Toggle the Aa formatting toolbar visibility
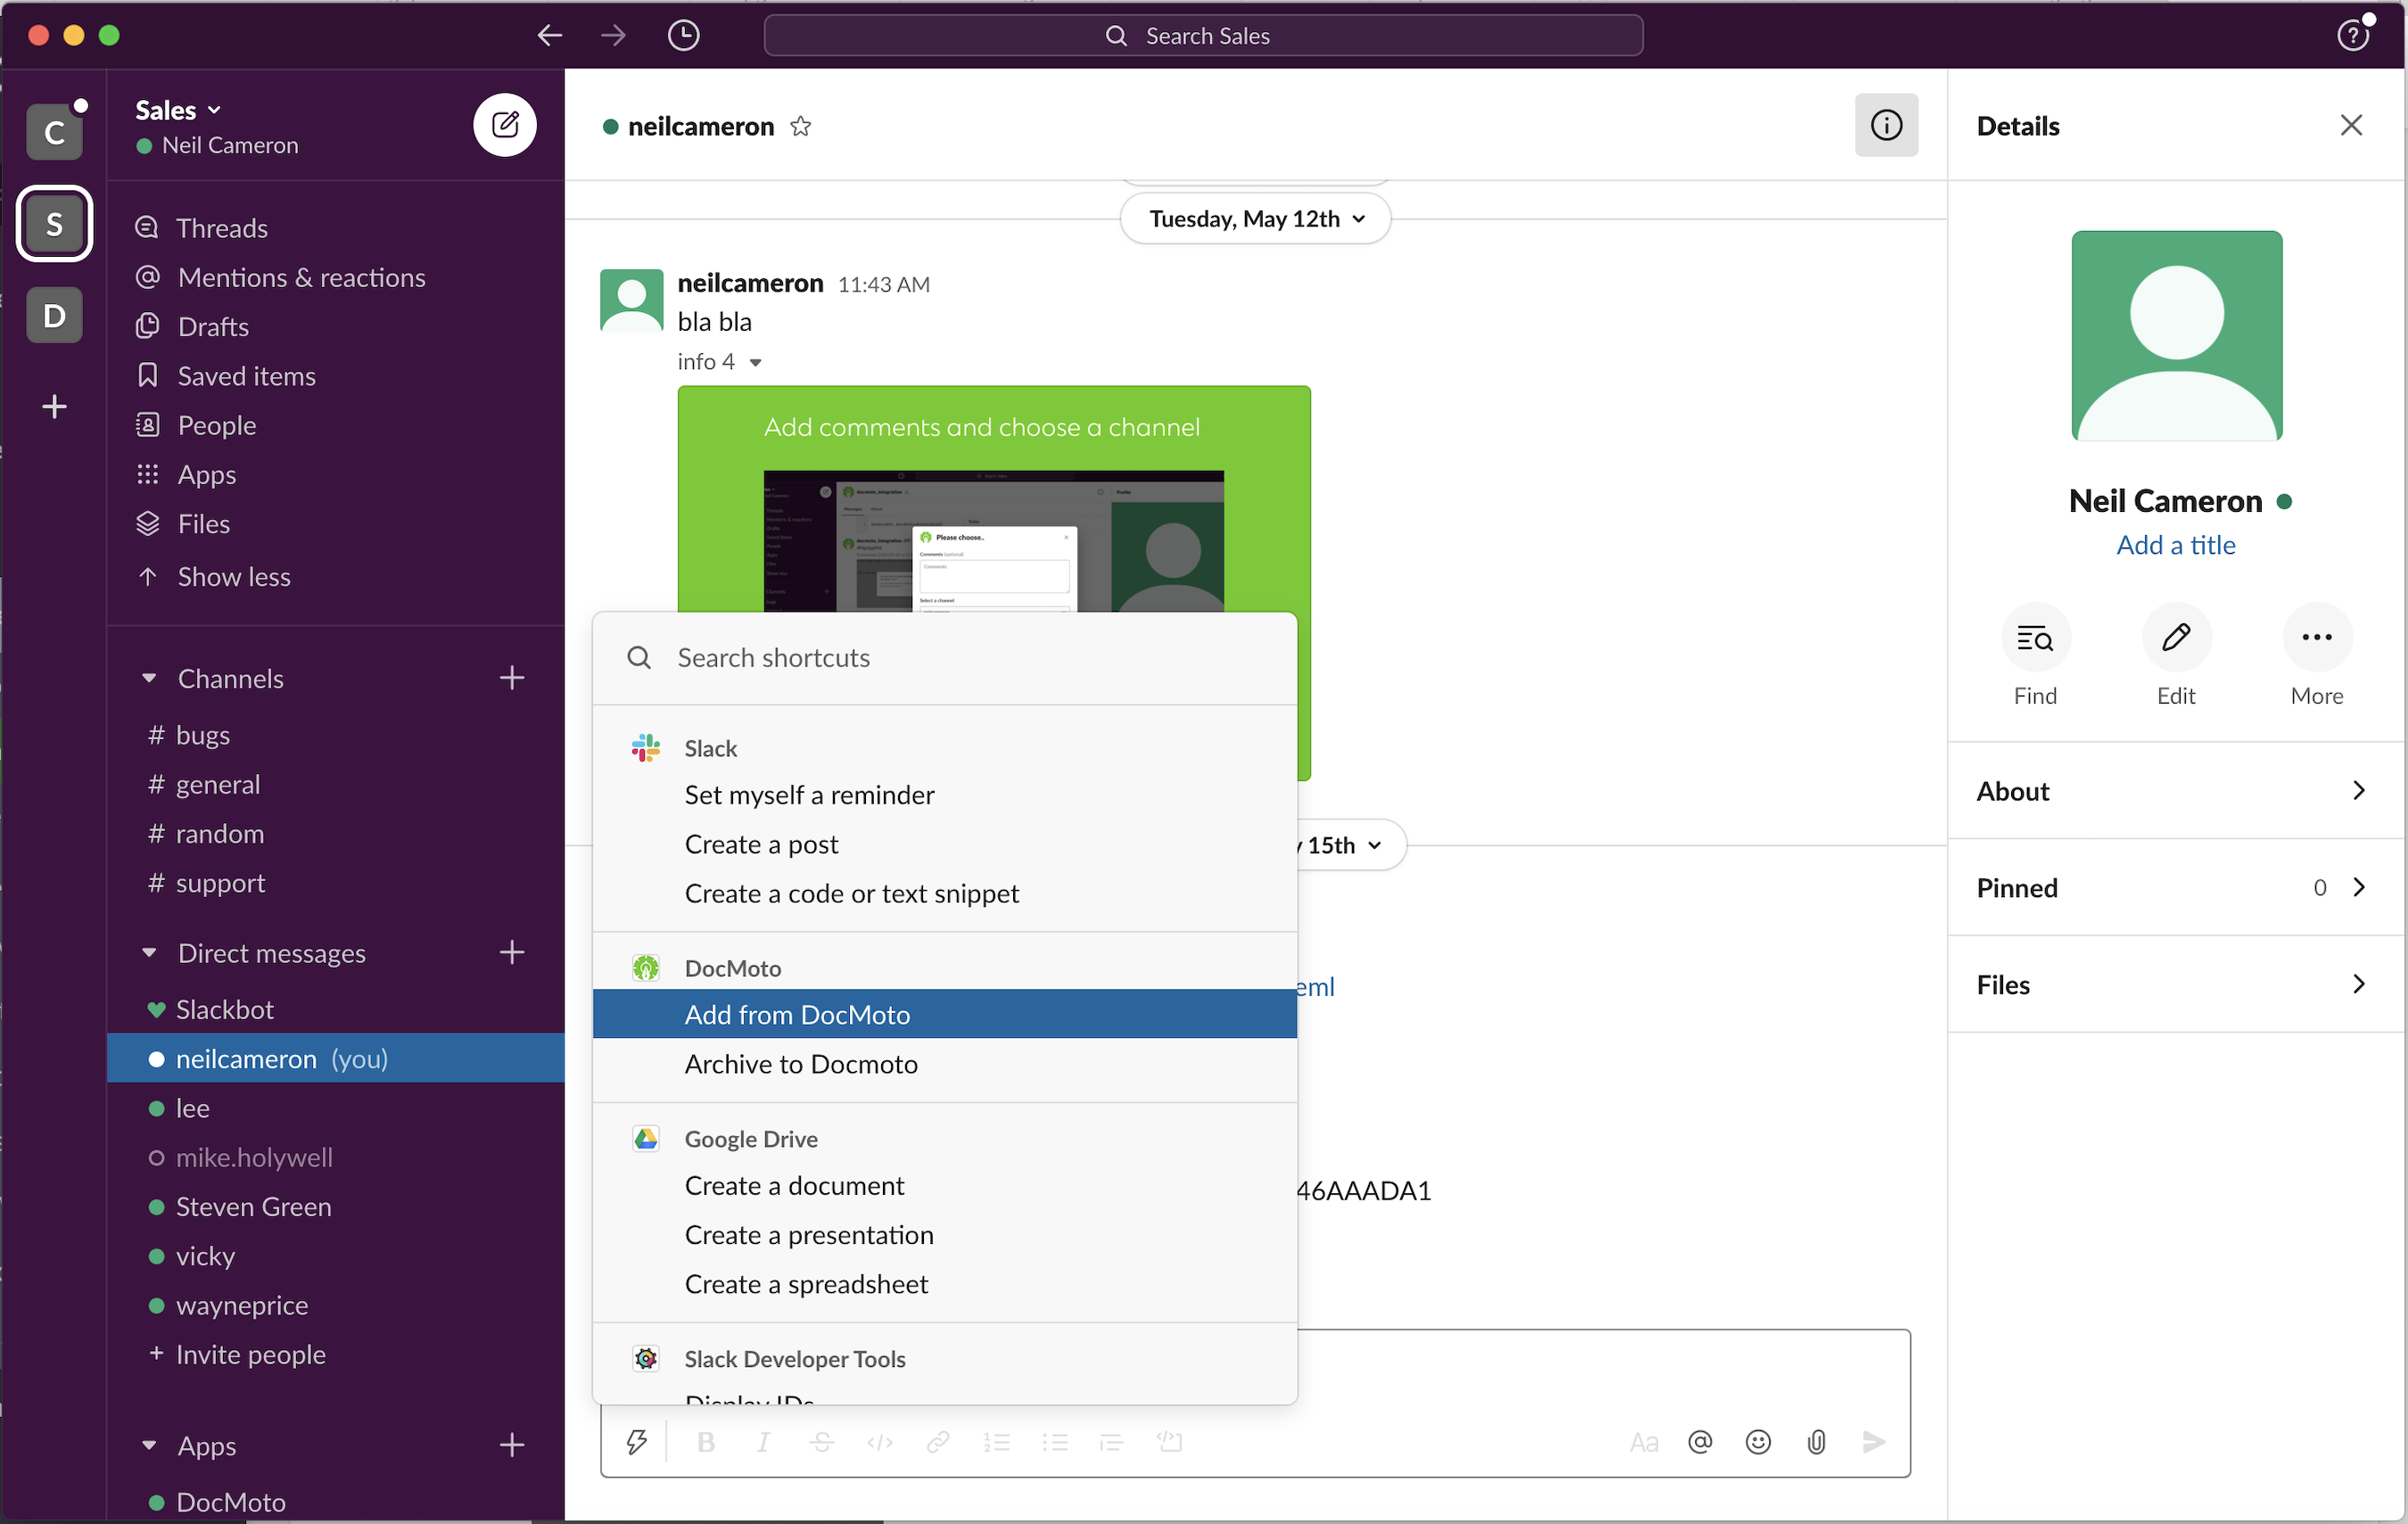The height and width of the screenshot is (1524, 2408). [1643, 1441]
